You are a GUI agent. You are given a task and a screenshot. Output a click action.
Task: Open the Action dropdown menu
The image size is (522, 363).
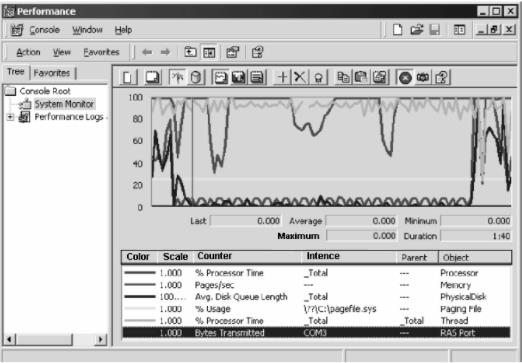pyautogui.click(x=28, y=52)
